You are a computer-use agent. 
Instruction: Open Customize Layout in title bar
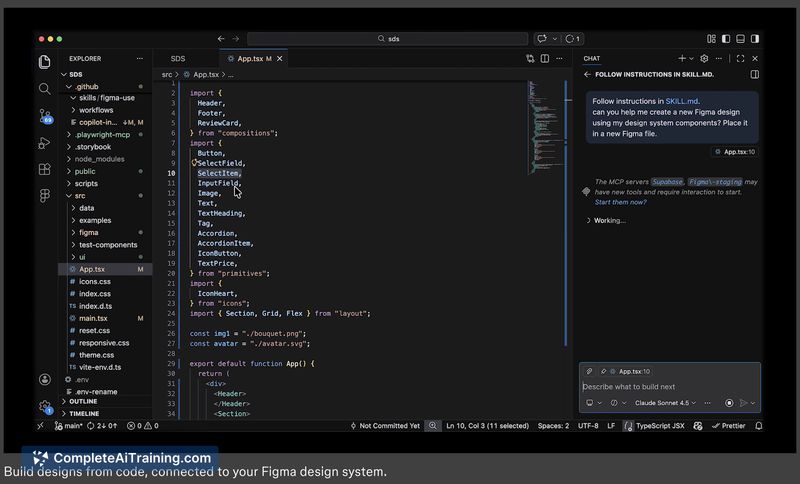[711, 39]
